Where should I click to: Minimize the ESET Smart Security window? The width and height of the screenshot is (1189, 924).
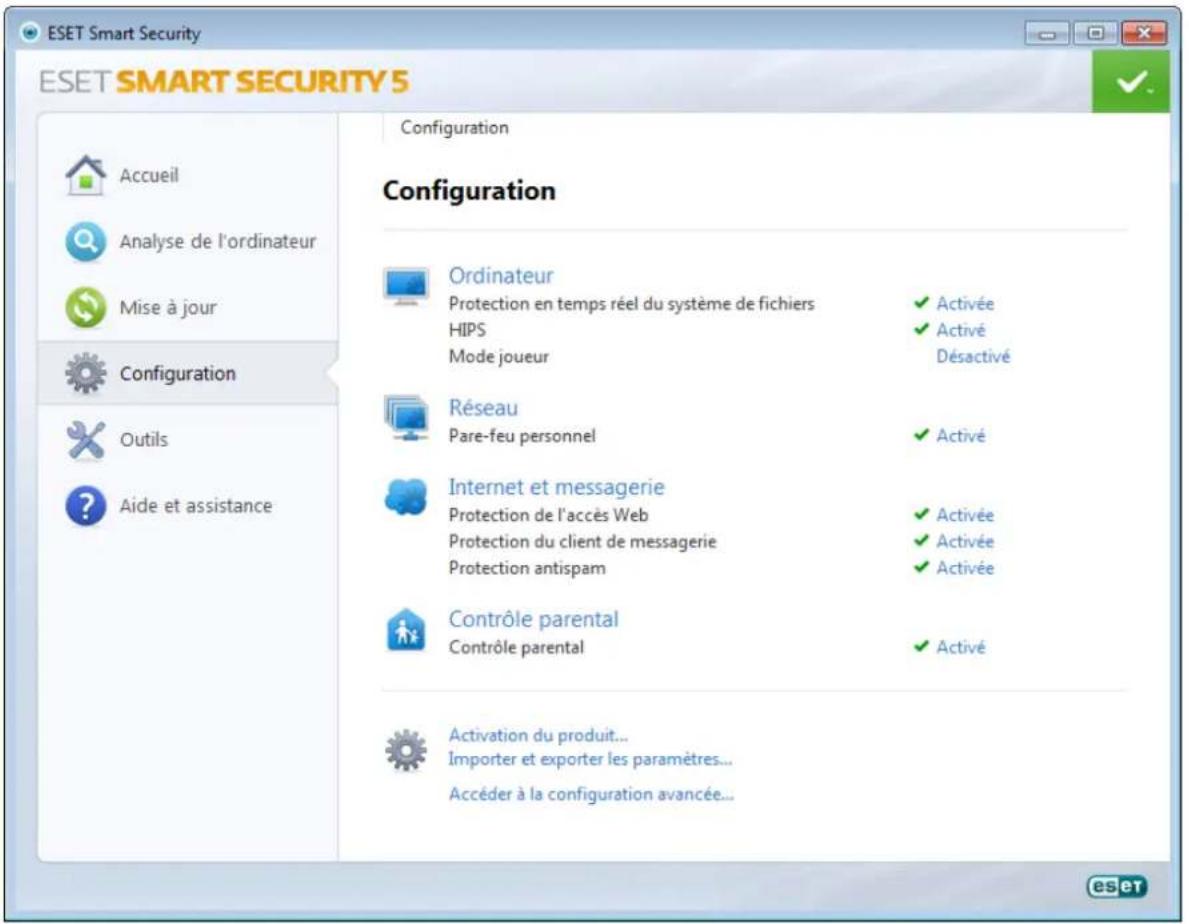point(1046,33)
